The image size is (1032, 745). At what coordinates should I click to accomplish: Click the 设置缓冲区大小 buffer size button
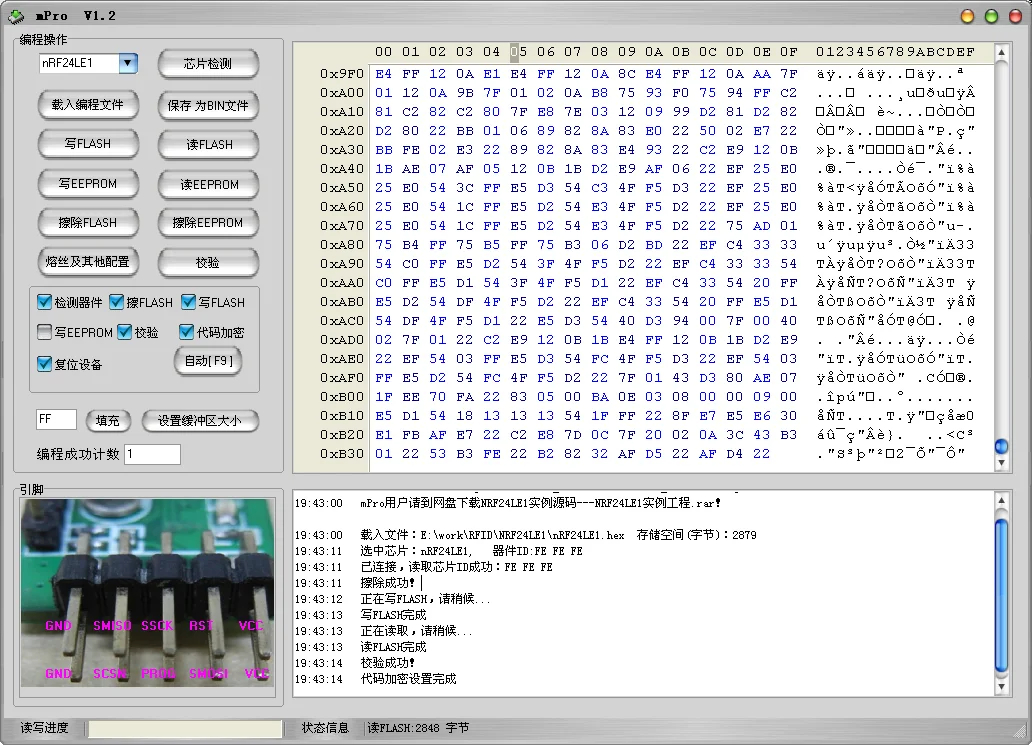[x=199, y=421]
